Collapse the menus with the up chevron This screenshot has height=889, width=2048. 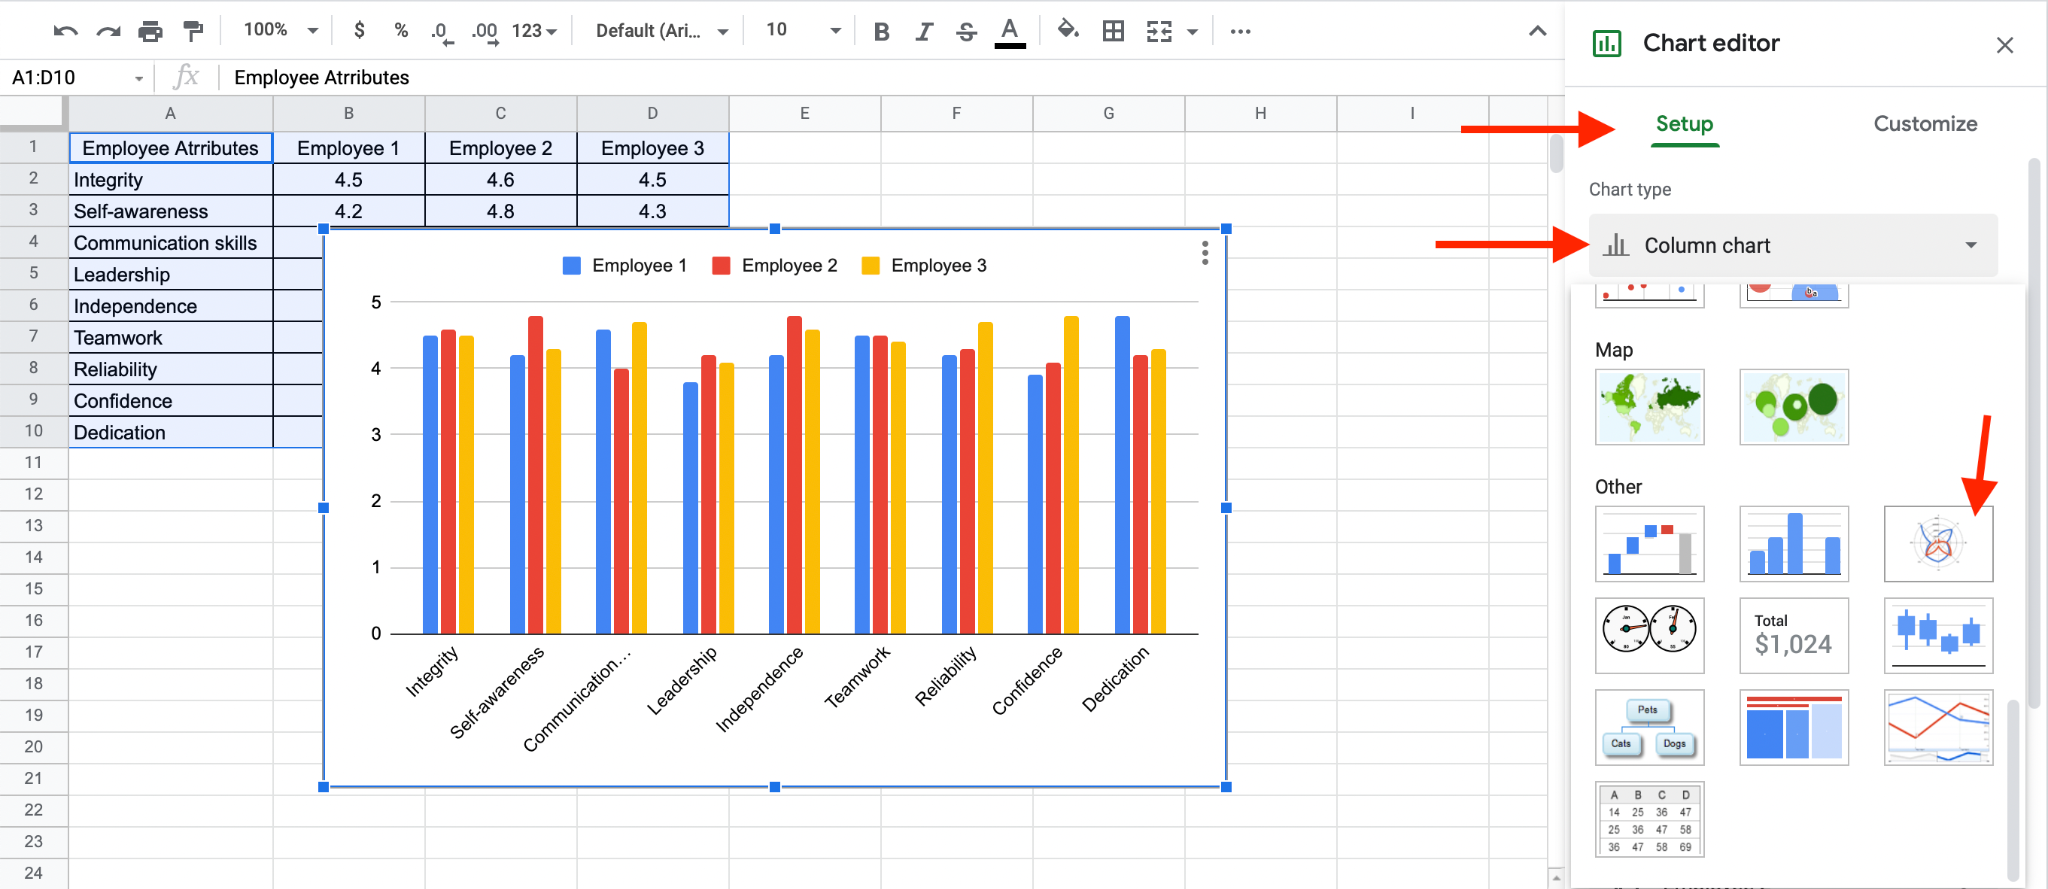tap(1538, 31)
